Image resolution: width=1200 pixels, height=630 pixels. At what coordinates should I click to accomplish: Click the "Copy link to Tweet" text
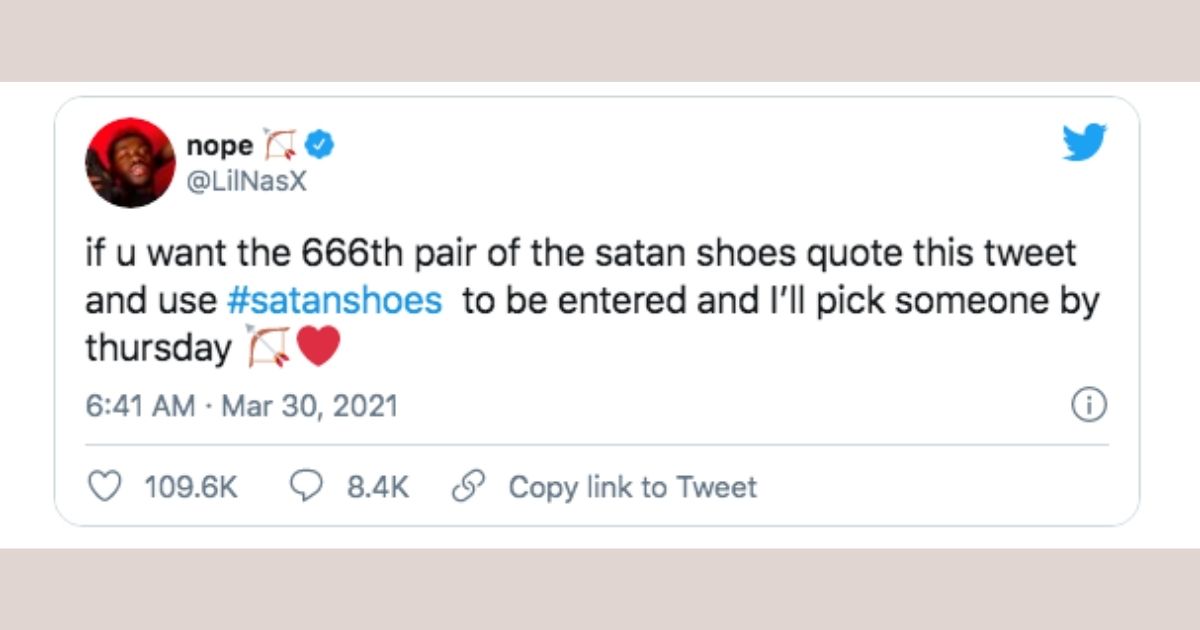tap(632, 487)
